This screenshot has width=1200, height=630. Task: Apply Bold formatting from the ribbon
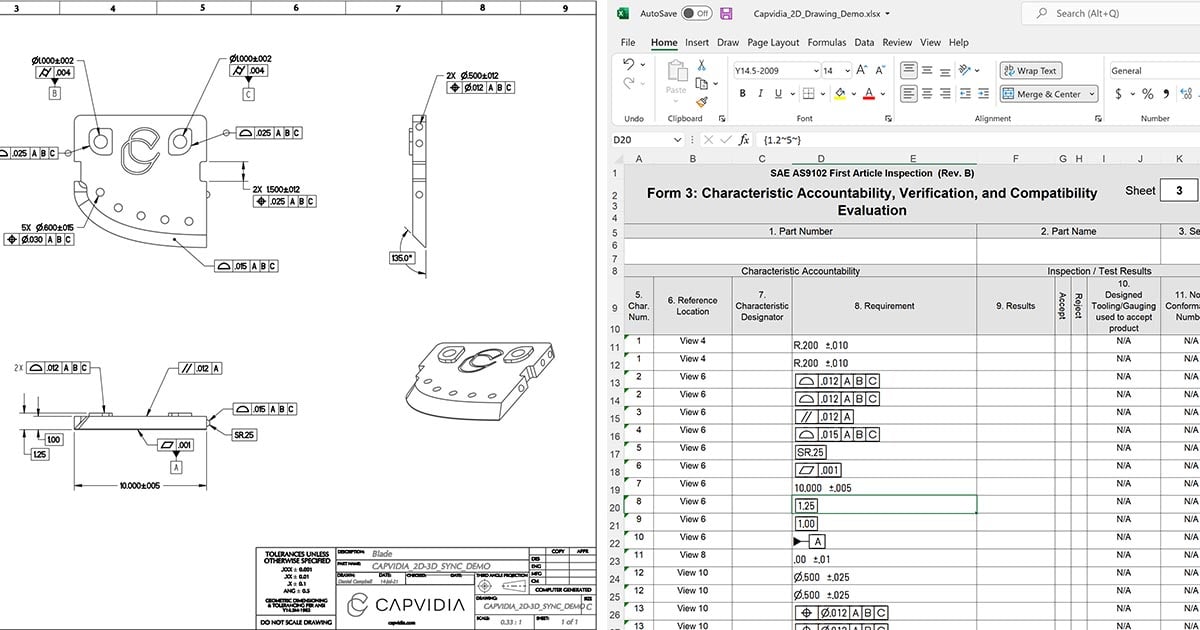pos(742,93)
